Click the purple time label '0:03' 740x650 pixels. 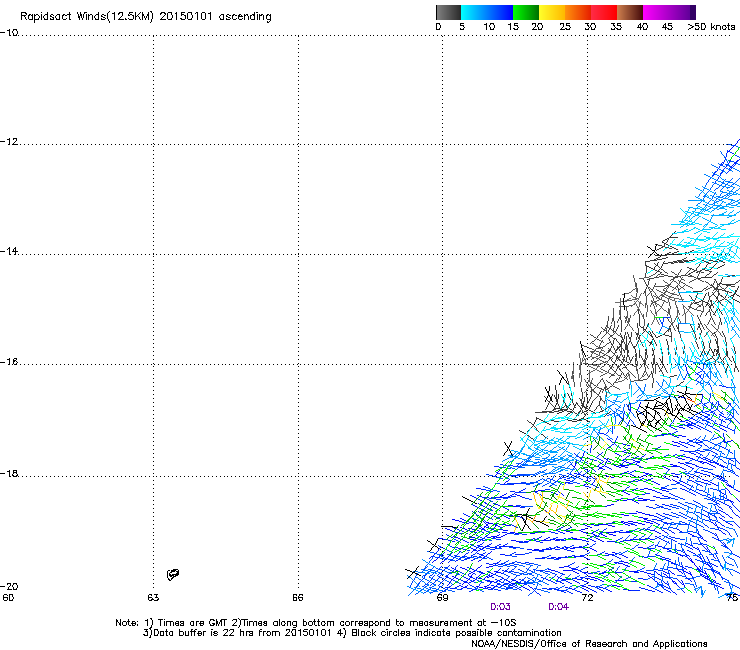pos(500,607)
